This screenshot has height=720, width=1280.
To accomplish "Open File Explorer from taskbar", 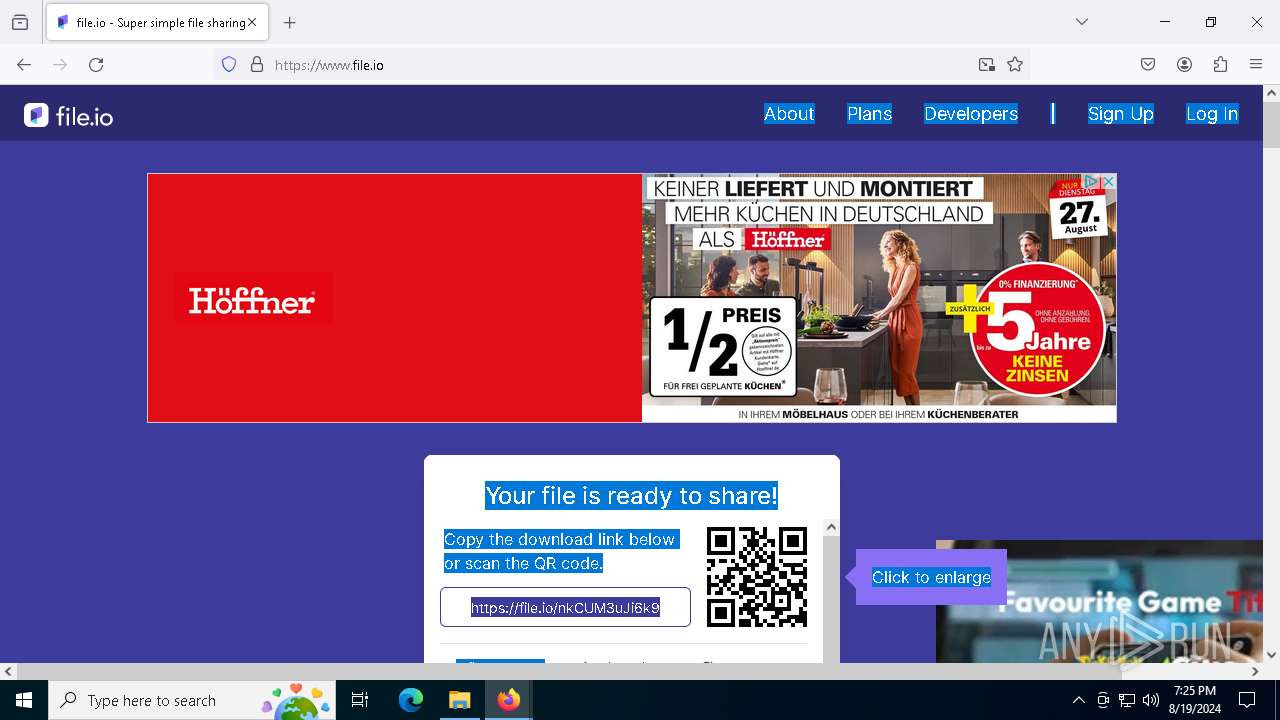I will [459, 700].
